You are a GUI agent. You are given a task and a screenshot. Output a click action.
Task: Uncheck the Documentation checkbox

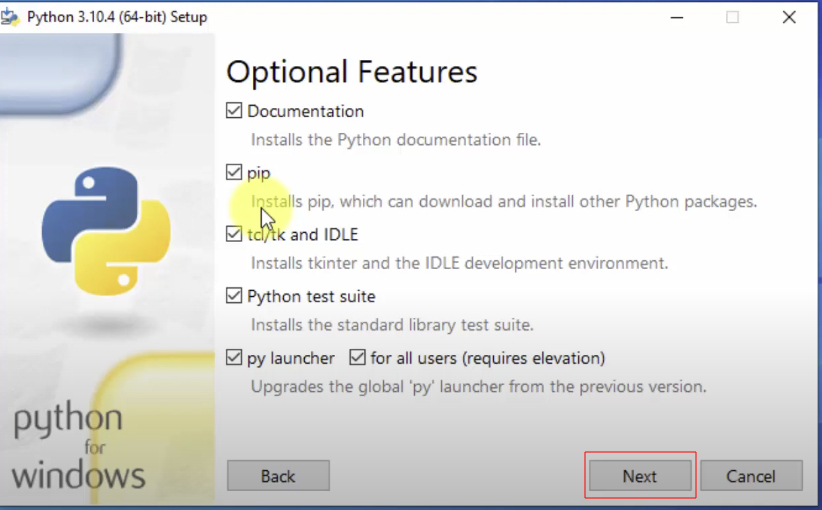pos(234,111)
